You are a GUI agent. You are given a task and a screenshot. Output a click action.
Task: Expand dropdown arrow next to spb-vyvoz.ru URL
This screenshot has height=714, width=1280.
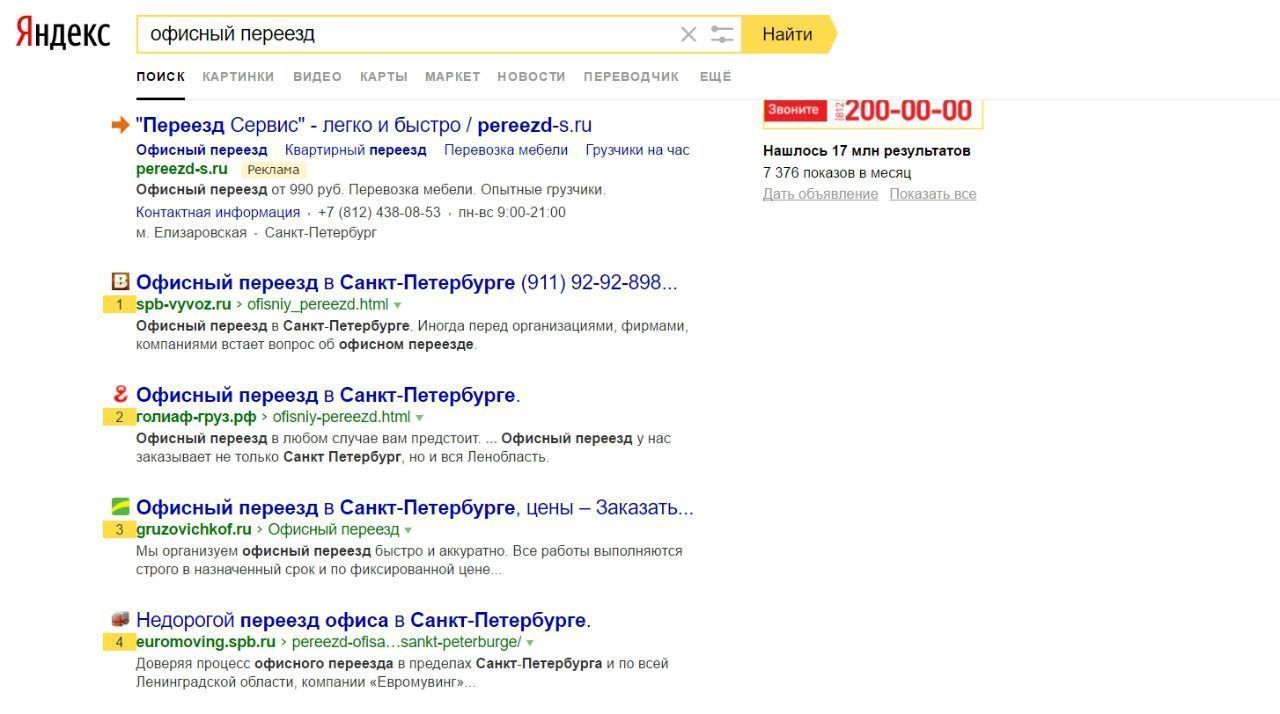click(398, 305)
